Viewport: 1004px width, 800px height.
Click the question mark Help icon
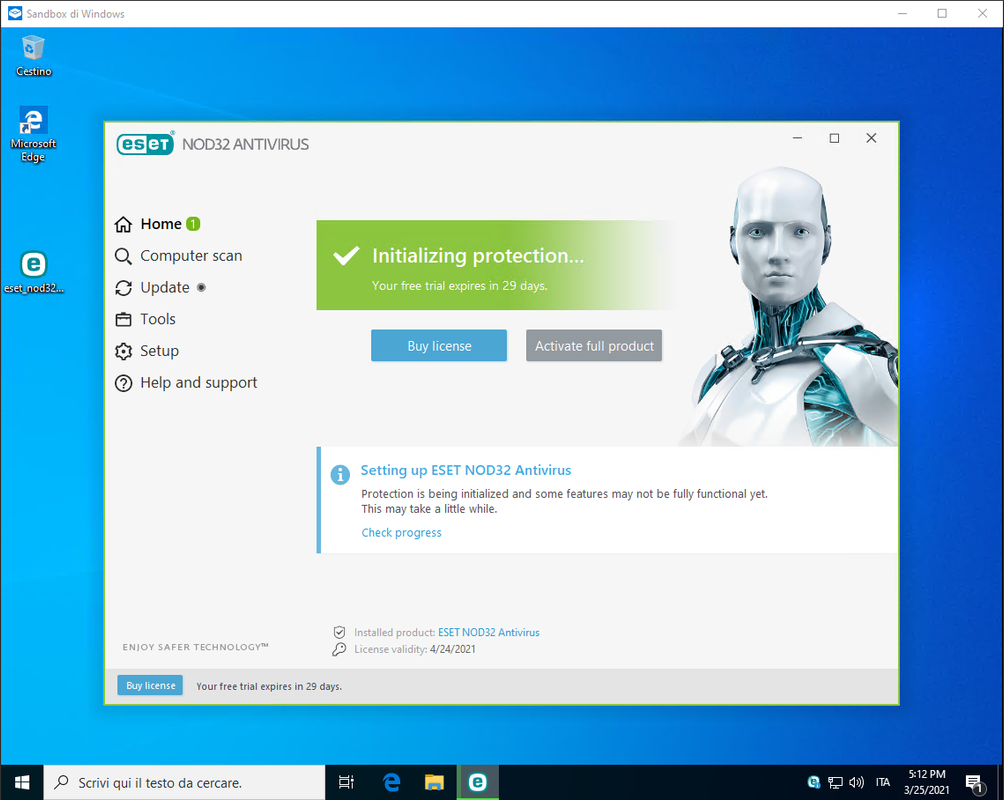pos(123,383)
